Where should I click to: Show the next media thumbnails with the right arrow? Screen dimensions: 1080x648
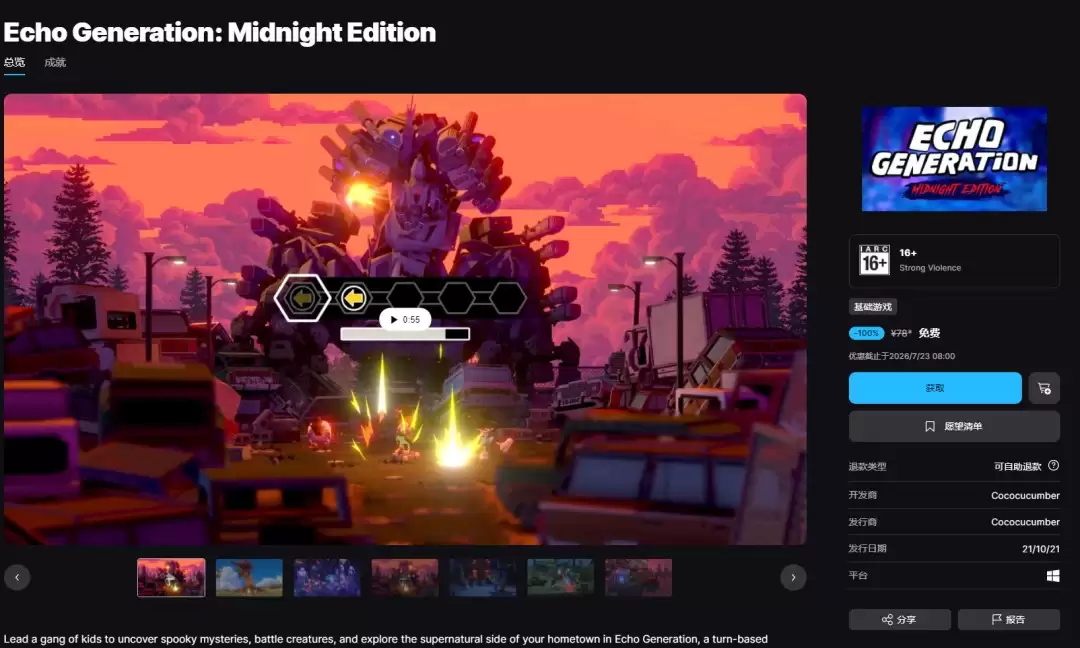tap(793, 577)
